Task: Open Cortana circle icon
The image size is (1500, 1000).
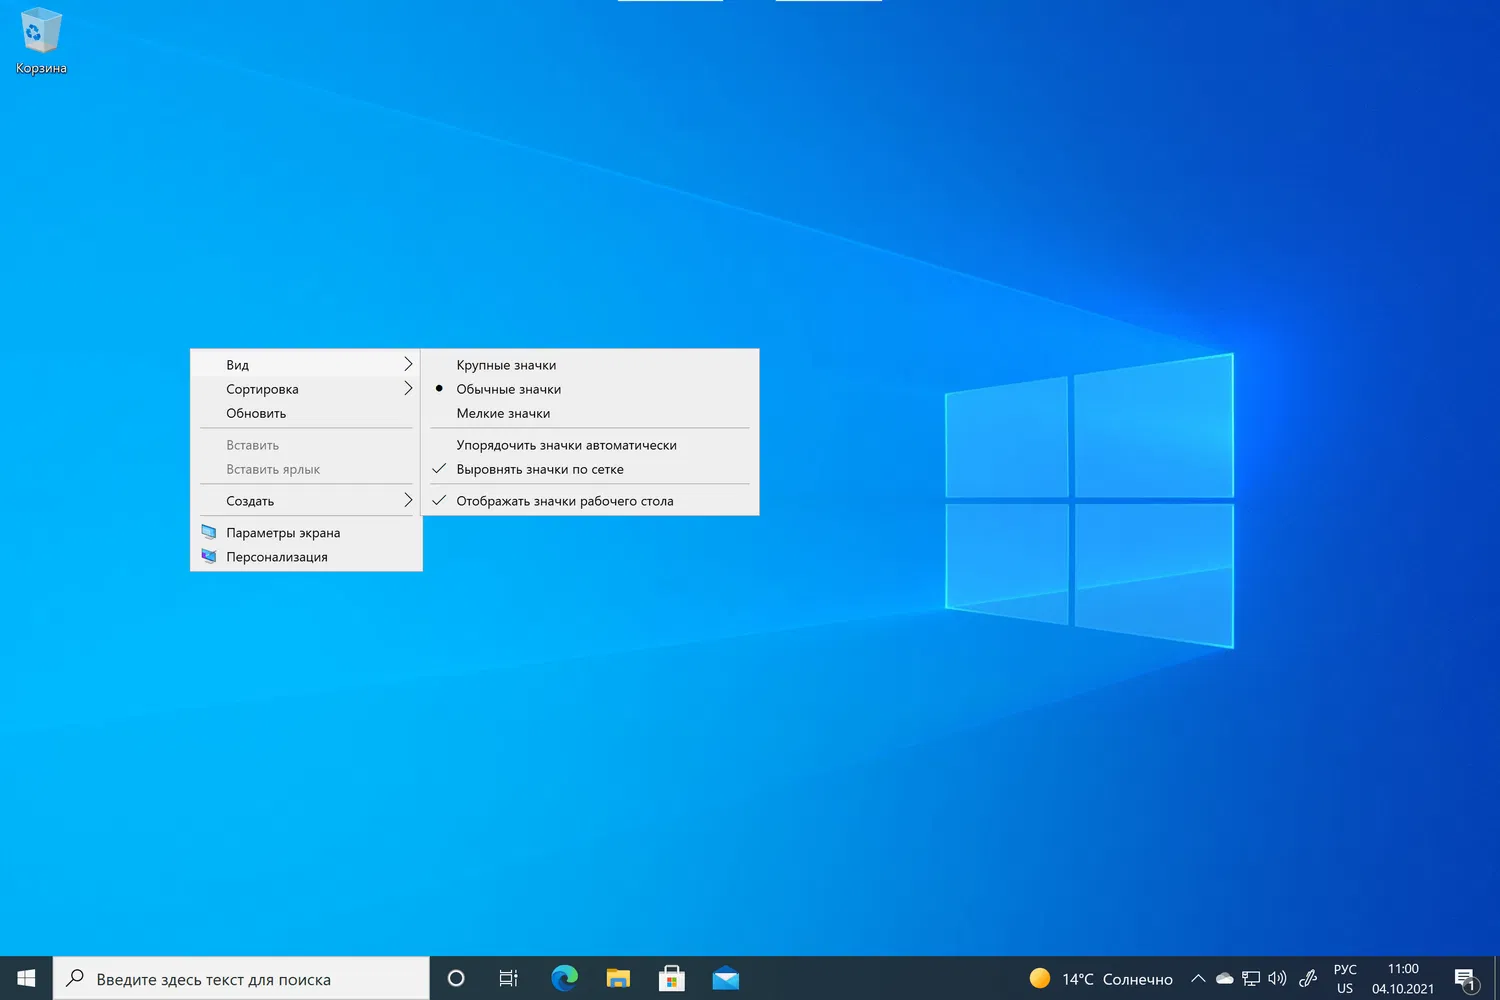Action: click(456, 978)
